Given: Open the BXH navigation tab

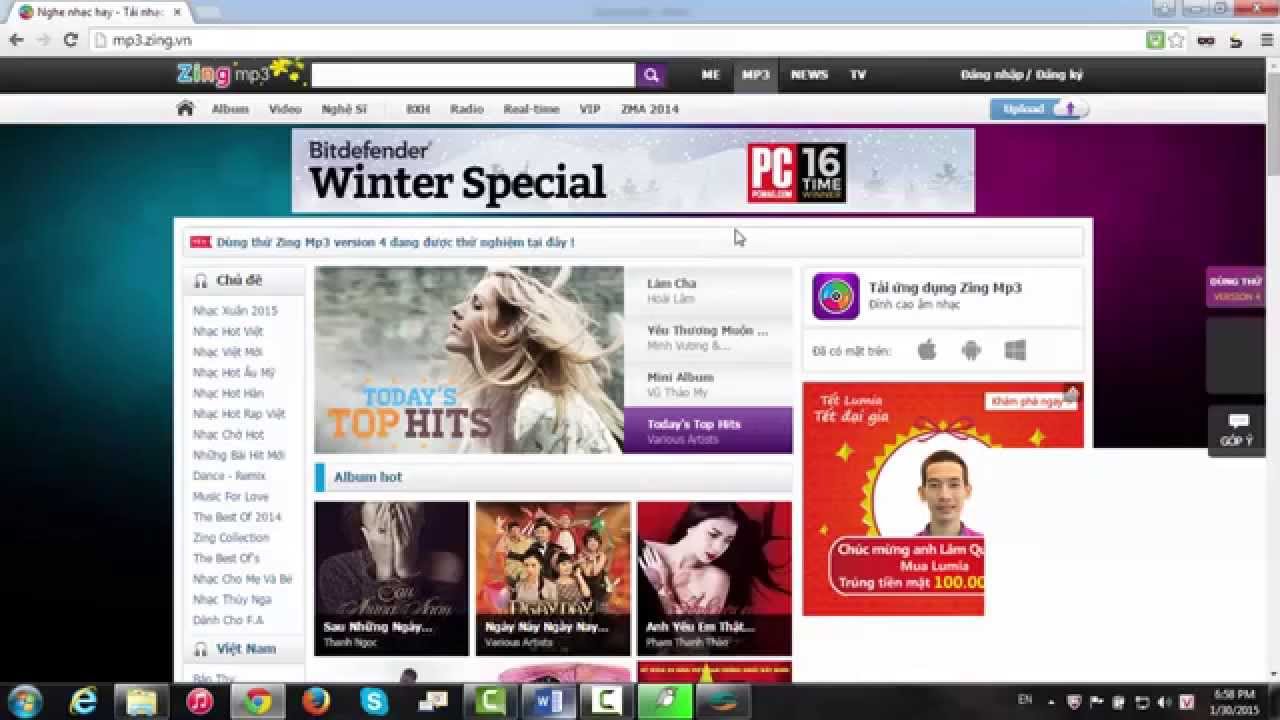Looking at the screenshot, I should [418, 109].
